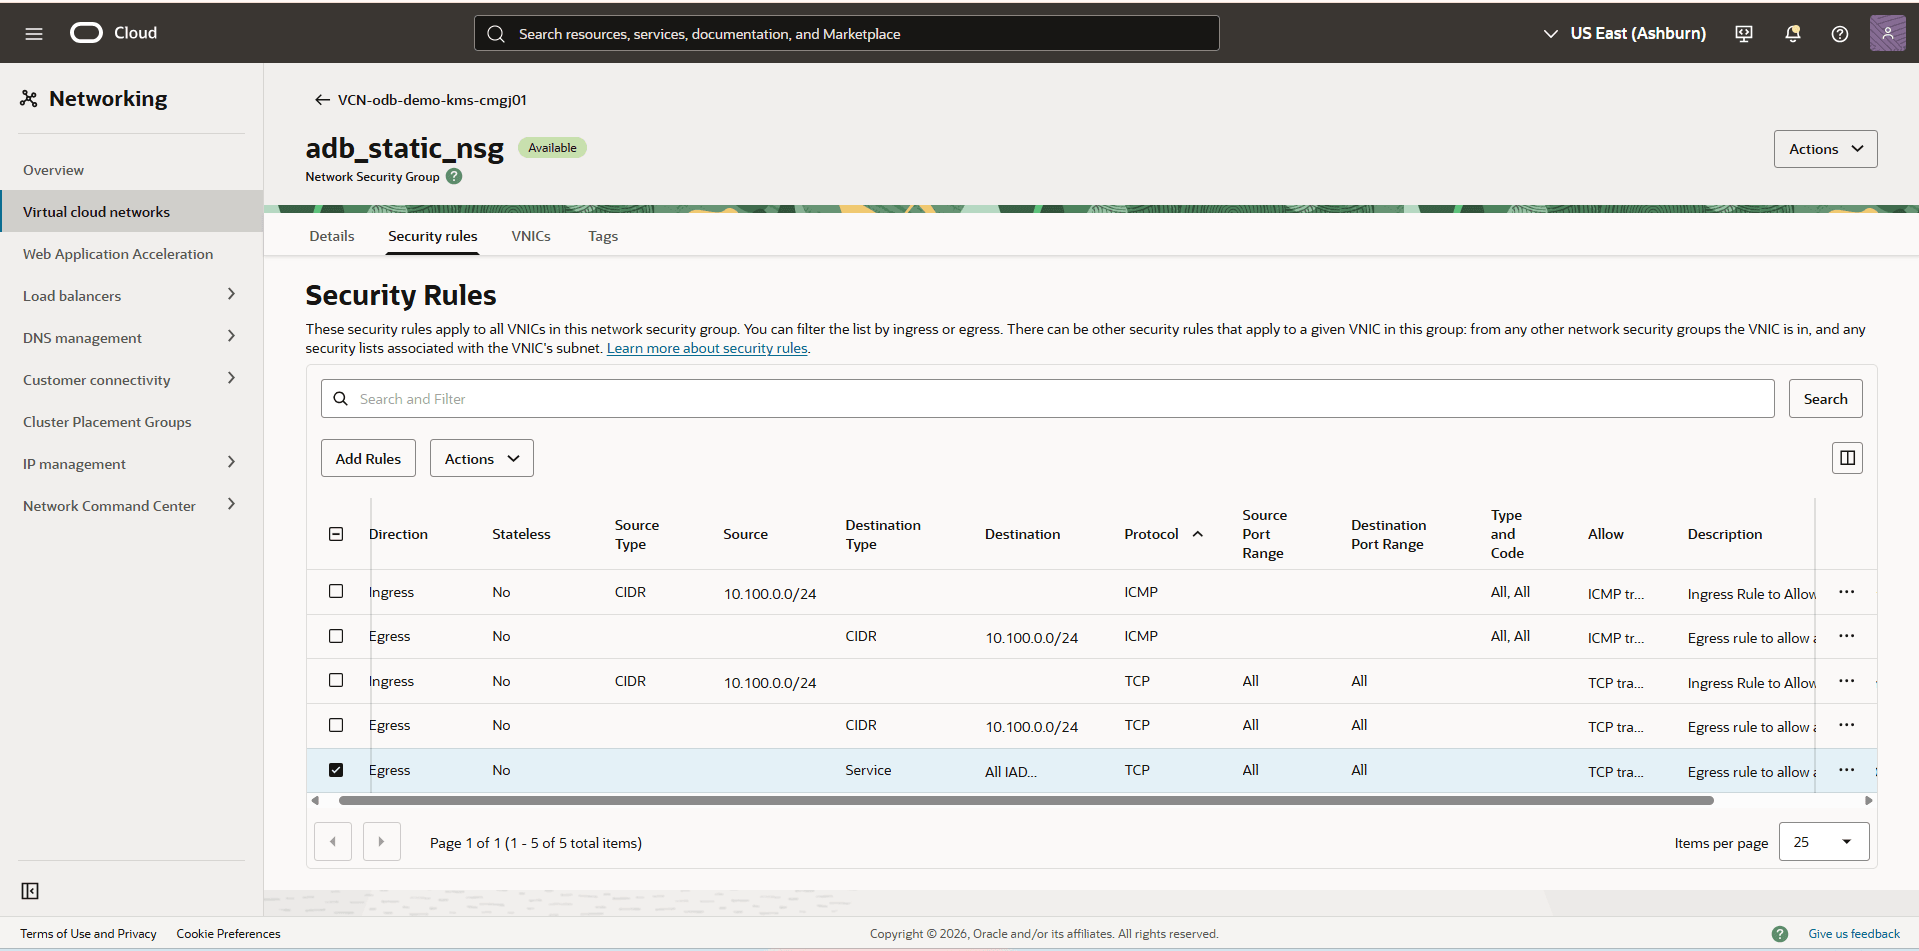This screenshot has height=951, width=1919.
Task: Open the navigation hamburger menu
Action: tap(33, 32)
